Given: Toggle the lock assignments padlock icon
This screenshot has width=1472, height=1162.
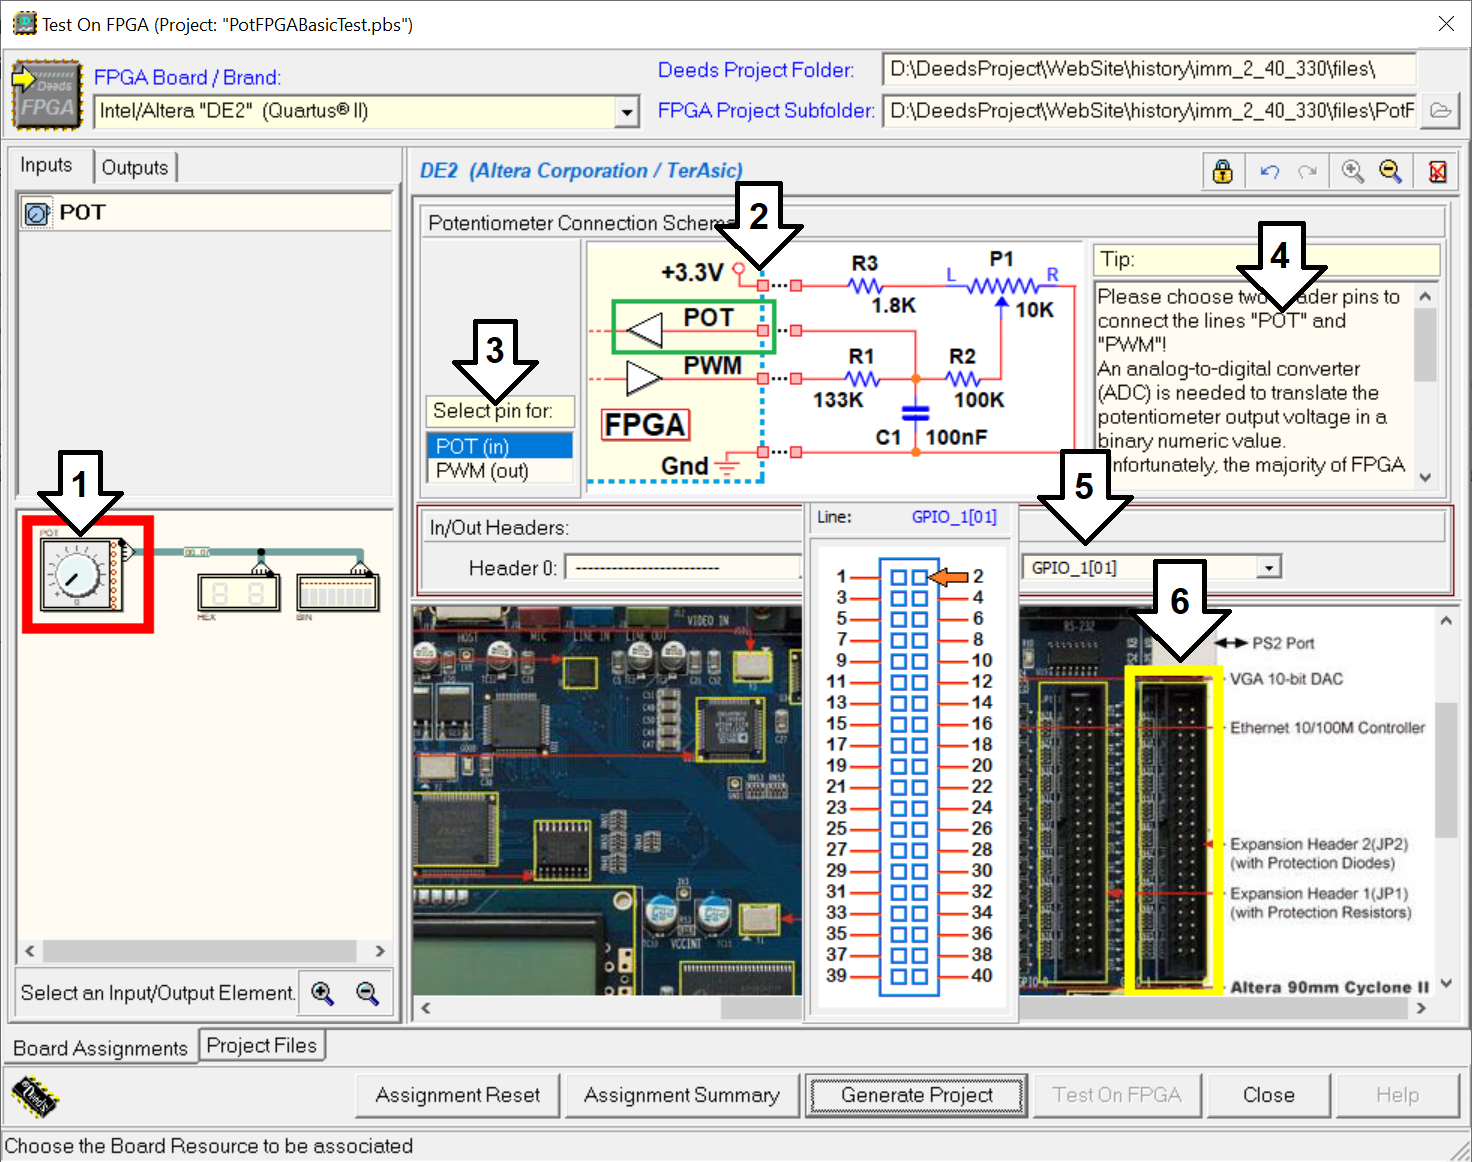Looking at the screenshot, I should pyautogui.click(x=1222, y=171).
